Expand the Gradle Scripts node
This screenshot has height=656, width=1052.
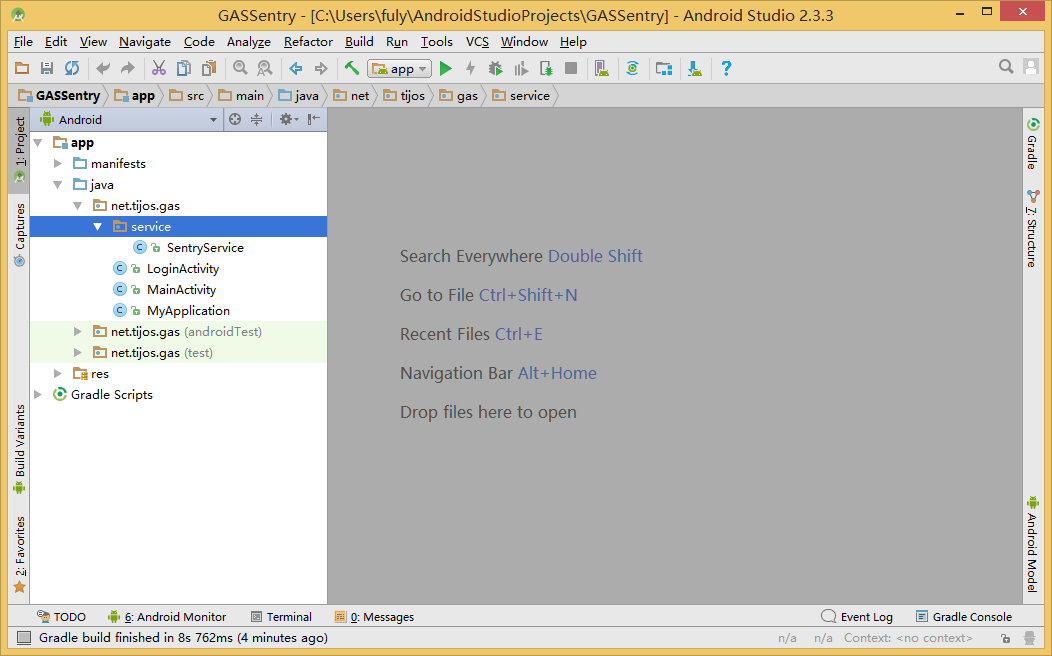(x=38, y=394)
